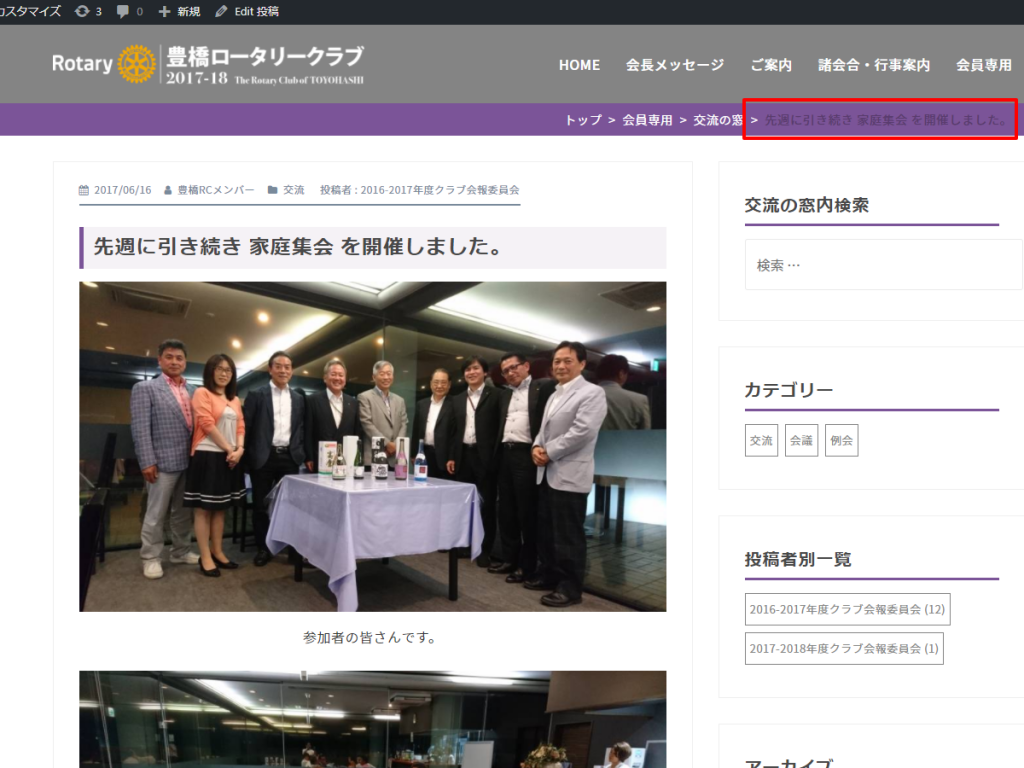Select the 例会 category tag
This screenshot has height=768, width=1024.
point(841,440)
